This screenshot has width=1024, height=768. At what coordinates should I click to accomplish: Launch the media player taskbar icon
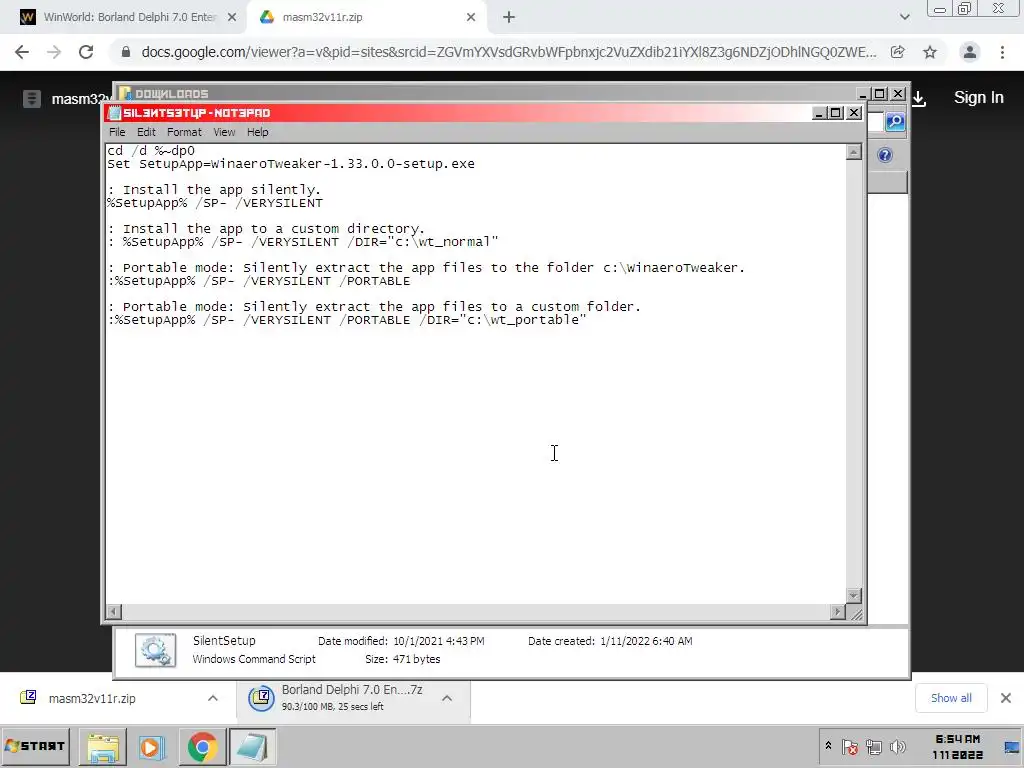151,747
